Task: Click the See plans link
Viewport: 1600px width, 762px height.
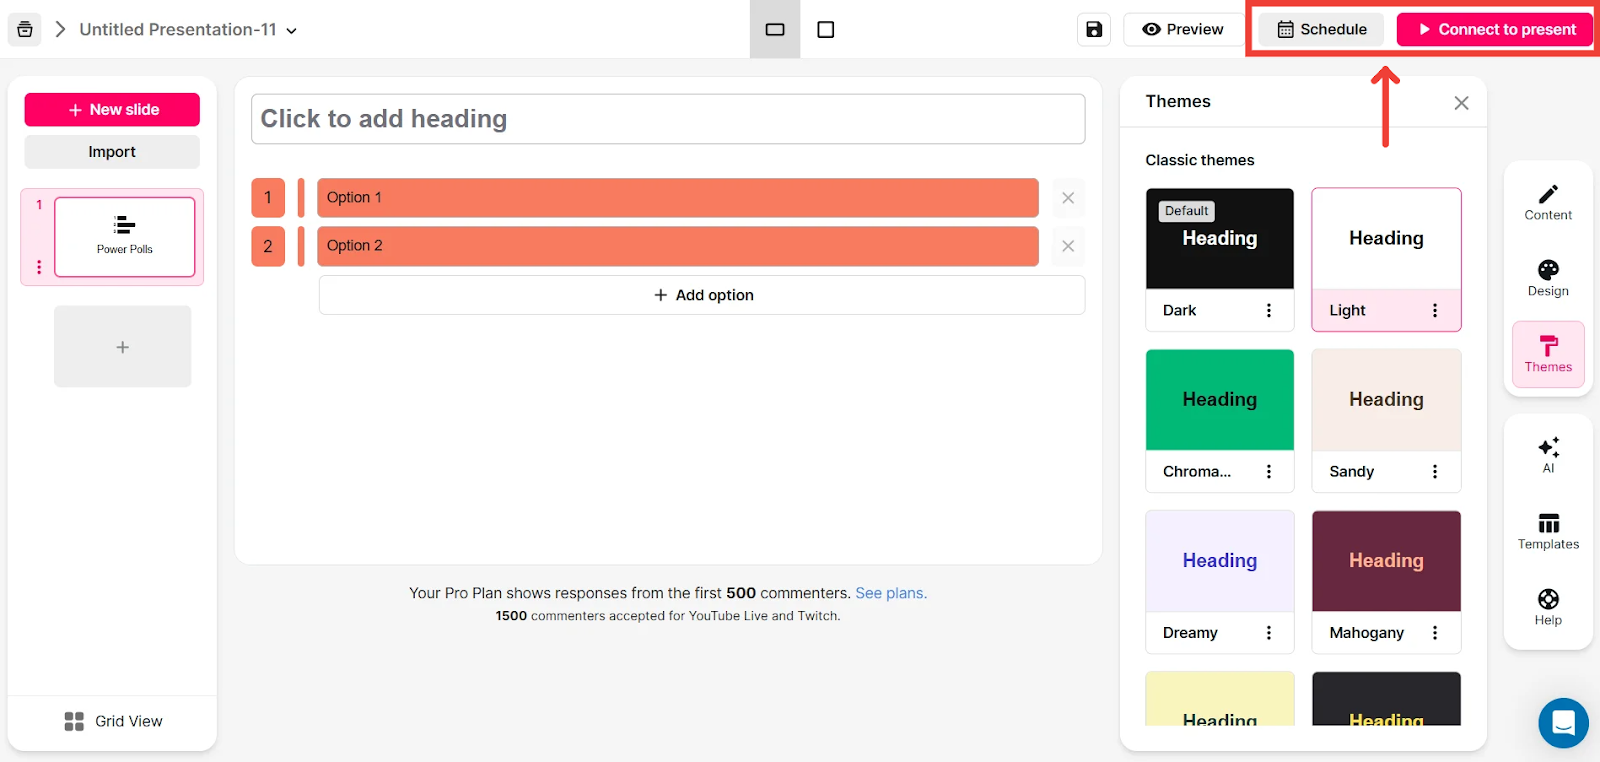Action: (x=891, y=593)
